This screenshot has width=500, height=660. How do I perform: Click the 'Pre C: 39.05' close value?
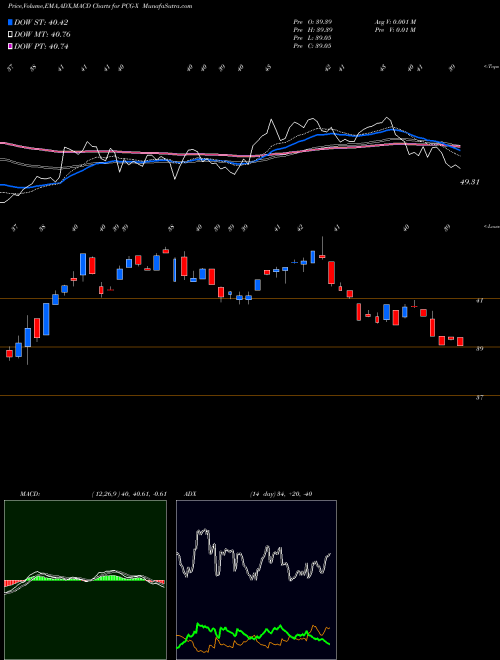tap(313, 46)
